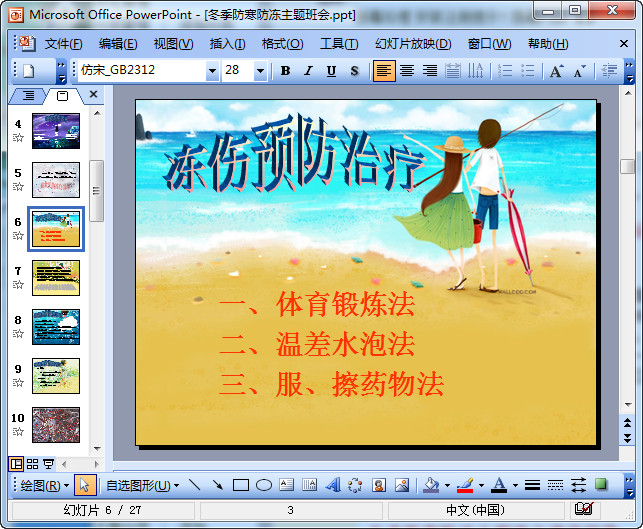Insert picture from file
This screenshot has width=643, height=529.
coord(402,485)
